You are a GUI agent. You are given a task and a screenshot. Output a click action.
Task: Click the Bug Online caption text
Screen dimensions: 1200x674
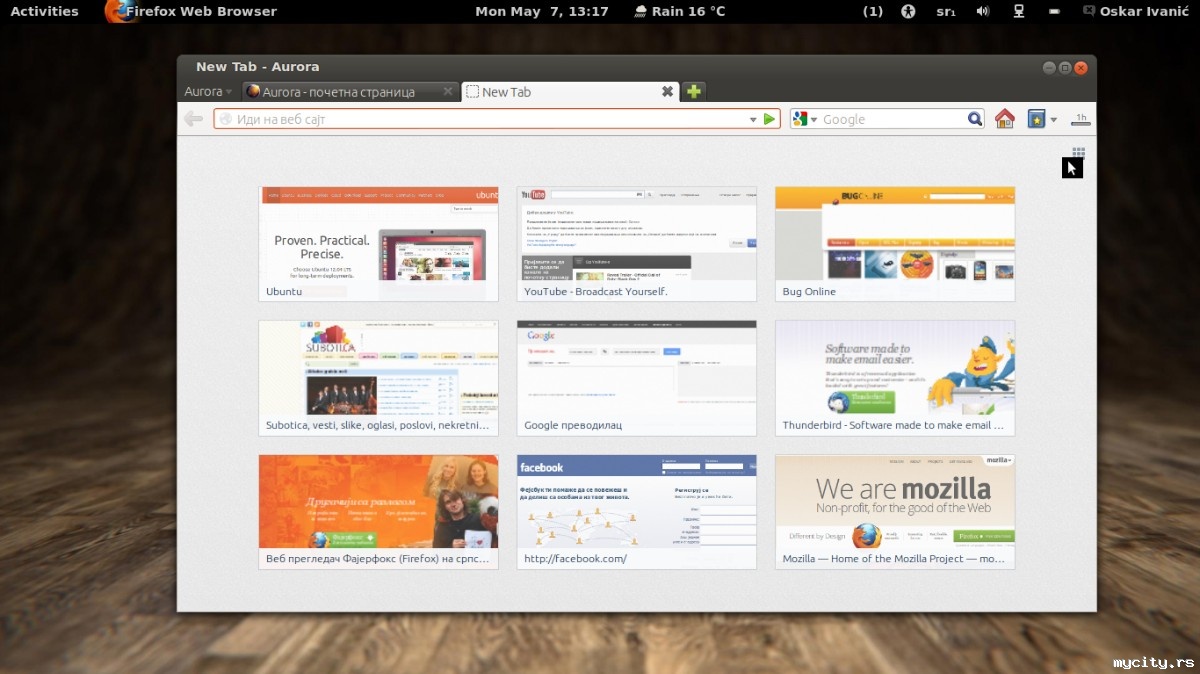[x=809, y=292]
